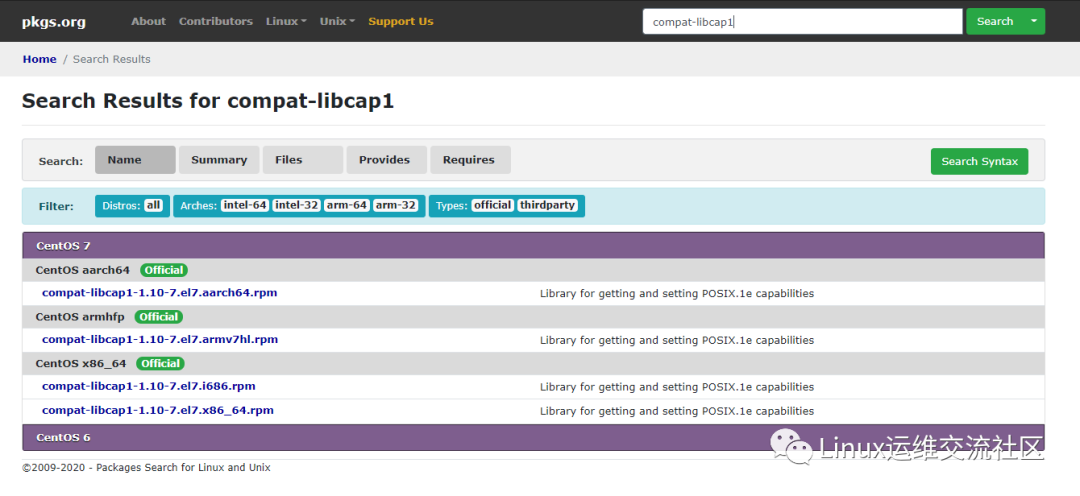The image size is (1080, 496).
Task: Select the Provides search tab
Action: (x=386, y=160)
